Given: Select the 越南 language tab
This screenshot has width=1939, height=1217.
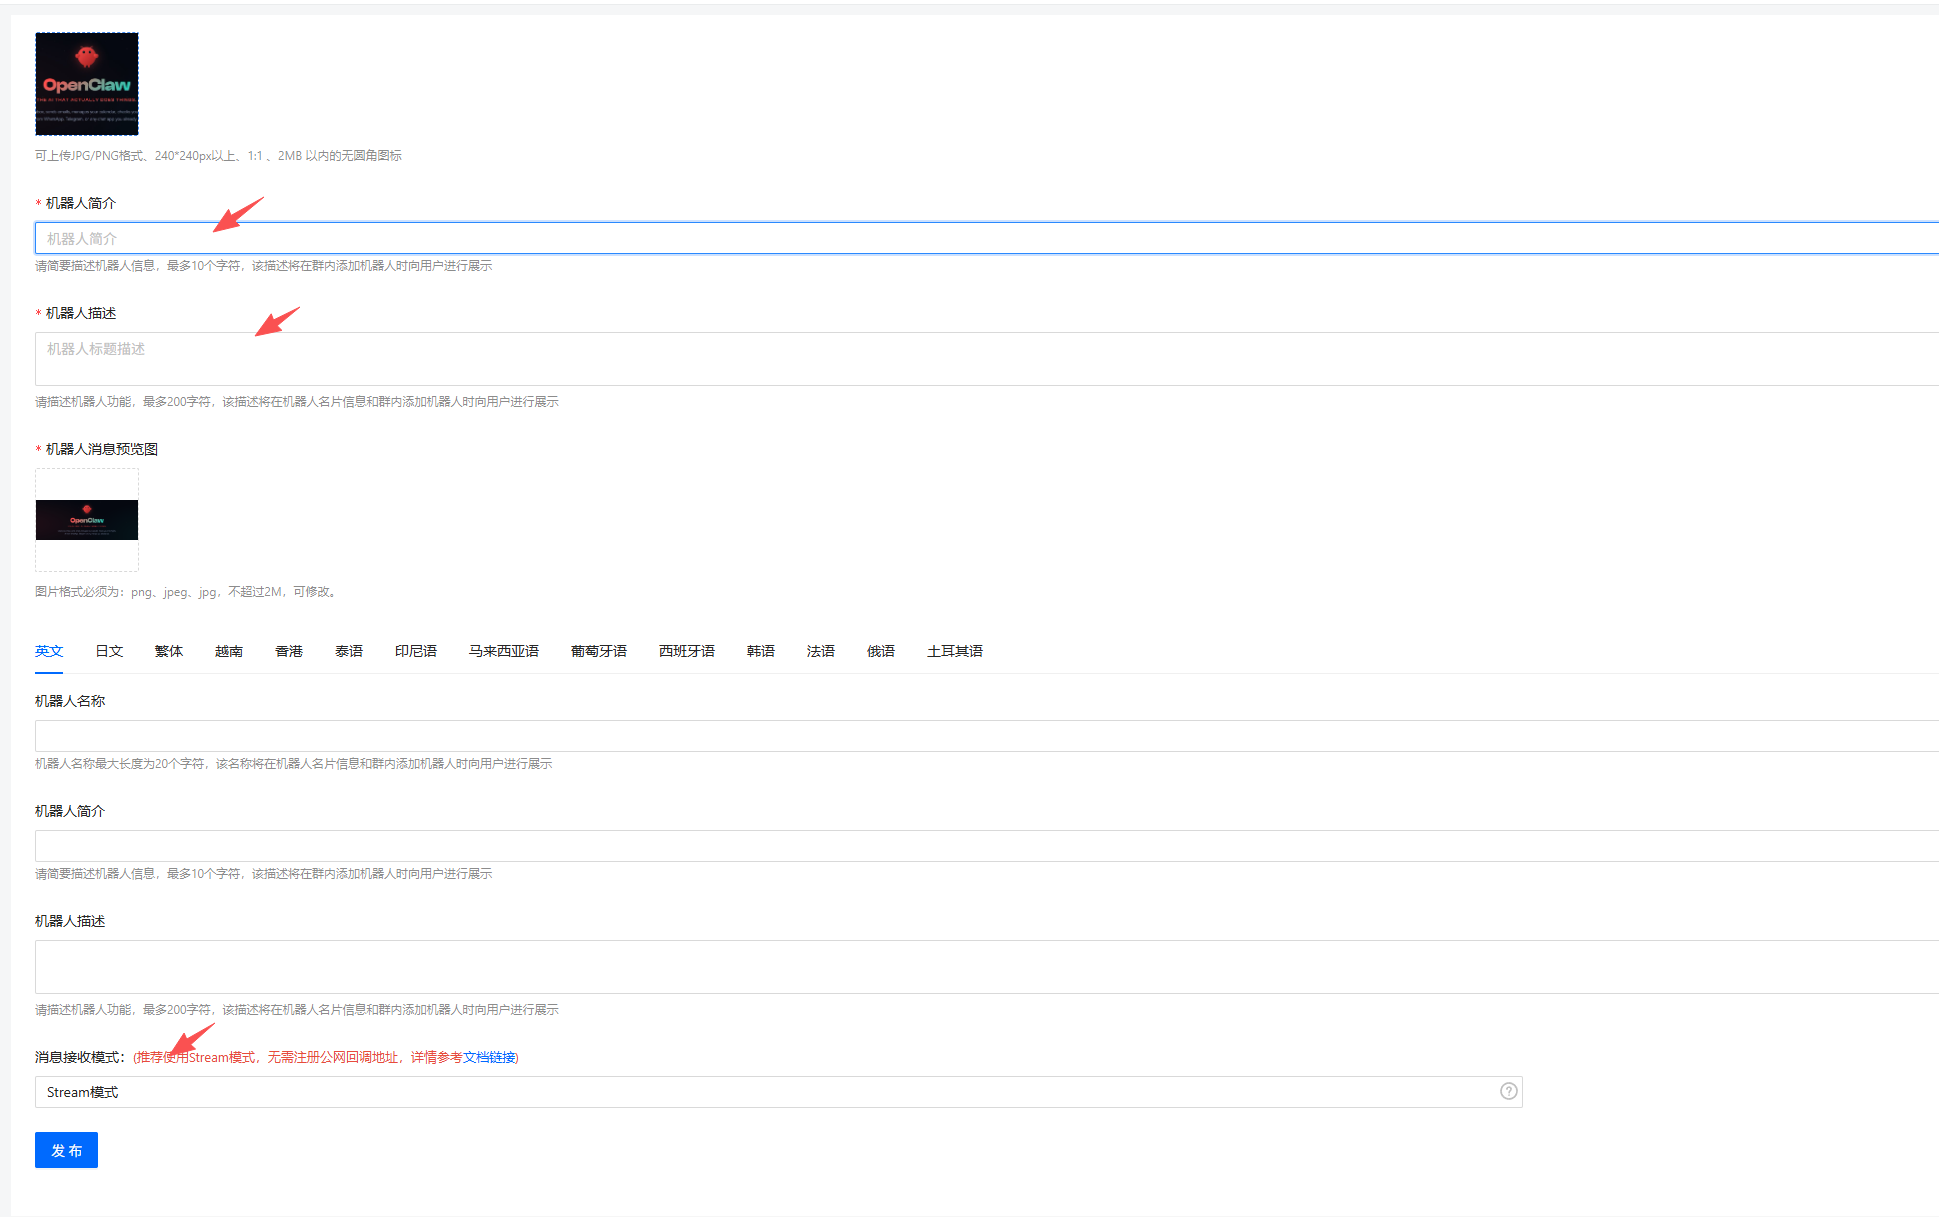Looking at the screenshot, I should click(229, 651).
